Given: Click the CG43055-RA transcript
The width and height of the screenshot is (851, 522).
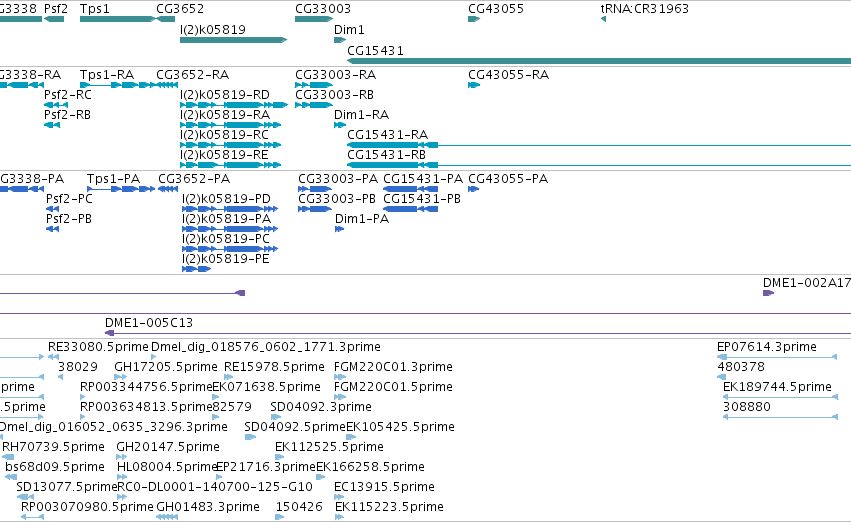Looking at the screenshot, I should point(474,85).
